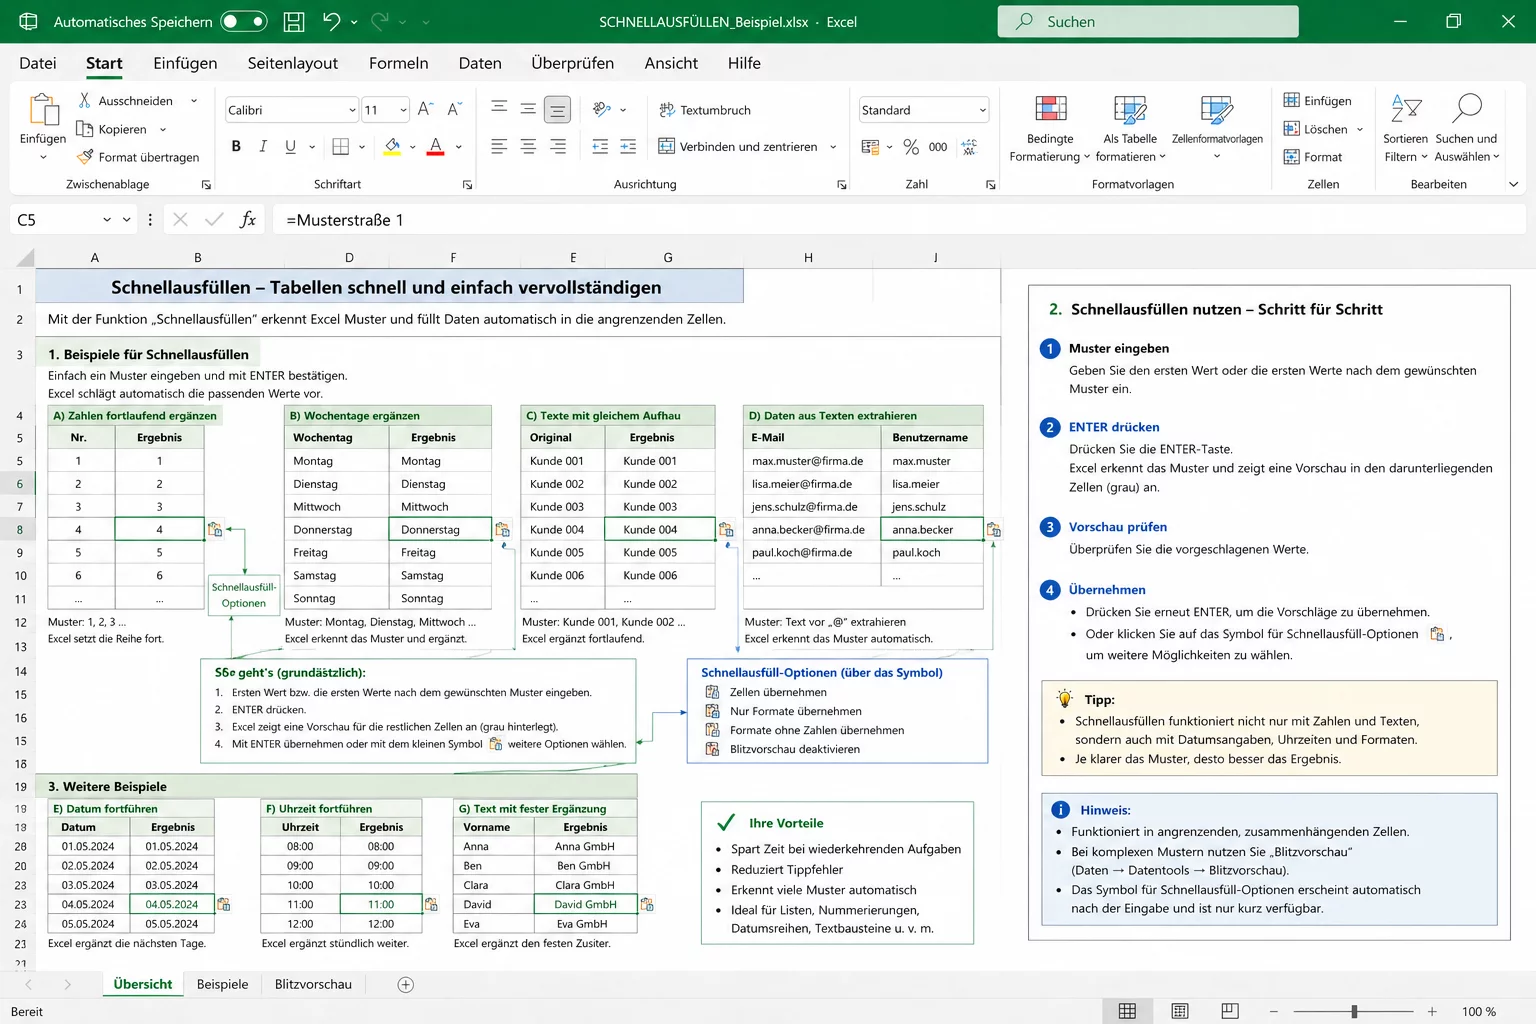Click Textumbruch button
1536x1024 pixels.
(x=705, y=110)
